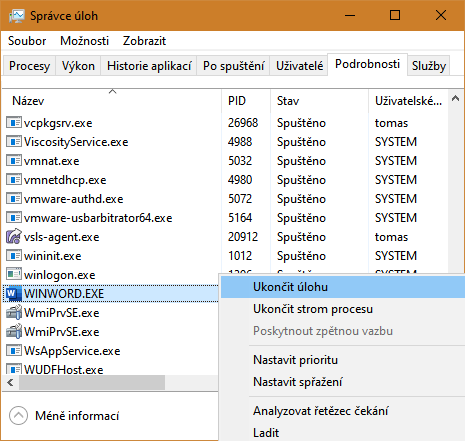Click the vmnetdhcp.exe process icon
The height and width of the screenshot is (441, 465).
(14, 180)
